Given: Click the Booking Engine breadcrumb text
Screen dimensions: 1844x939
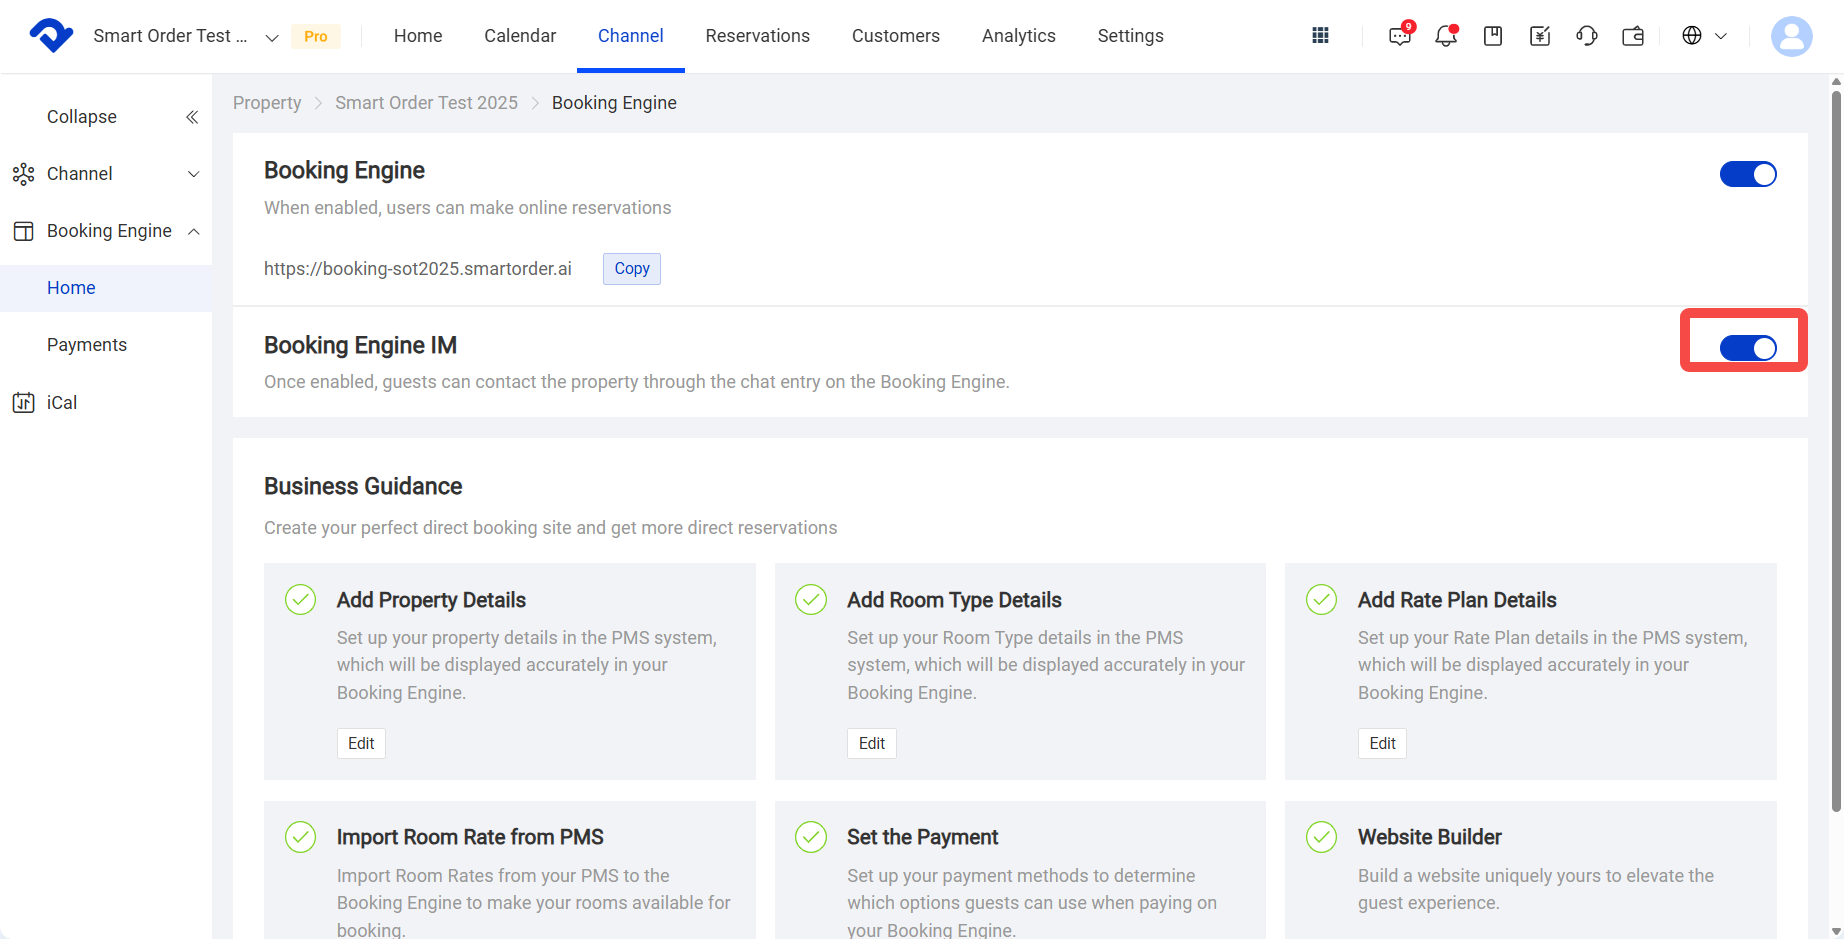Looking at the screenshot, I should [614, 103].
